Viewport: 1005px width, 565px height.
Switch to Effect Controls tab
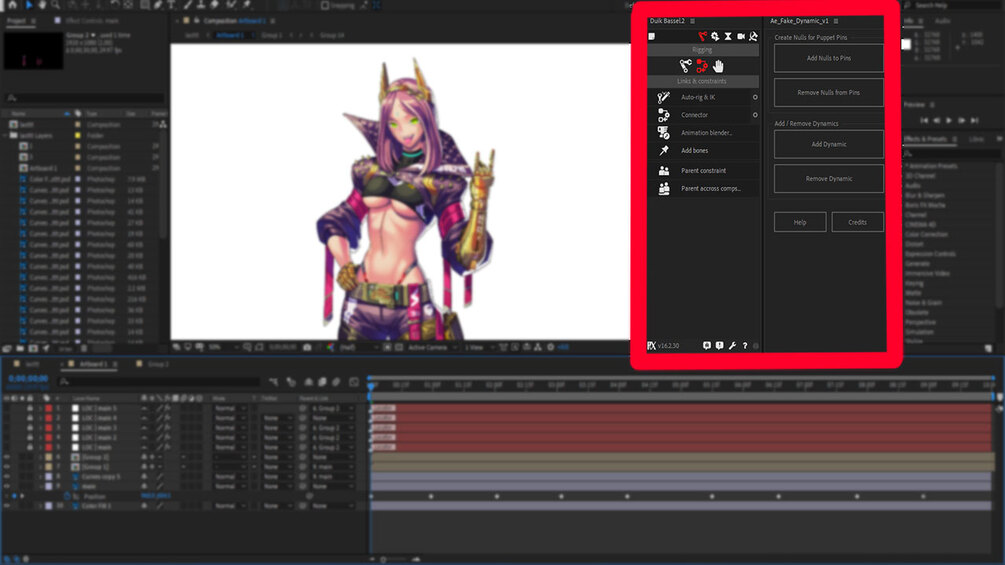pyautogui.click(x=91, y=21)
